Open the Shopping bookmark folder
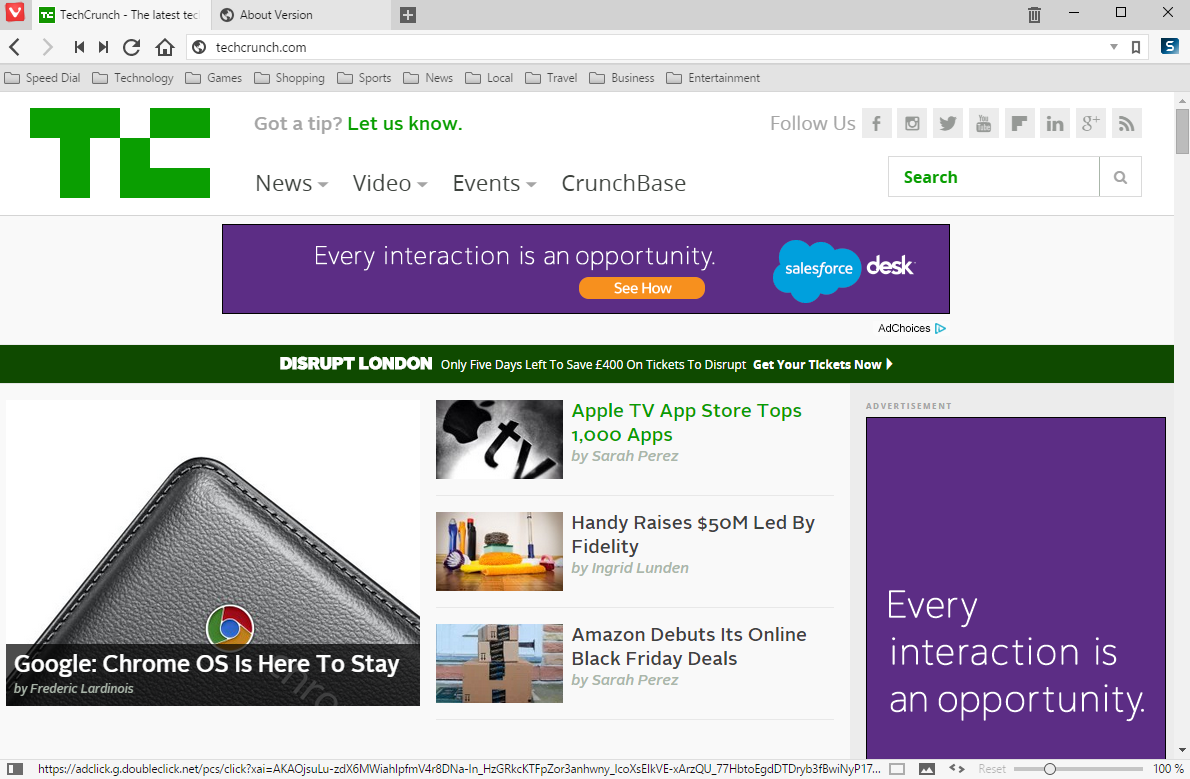 289,77
